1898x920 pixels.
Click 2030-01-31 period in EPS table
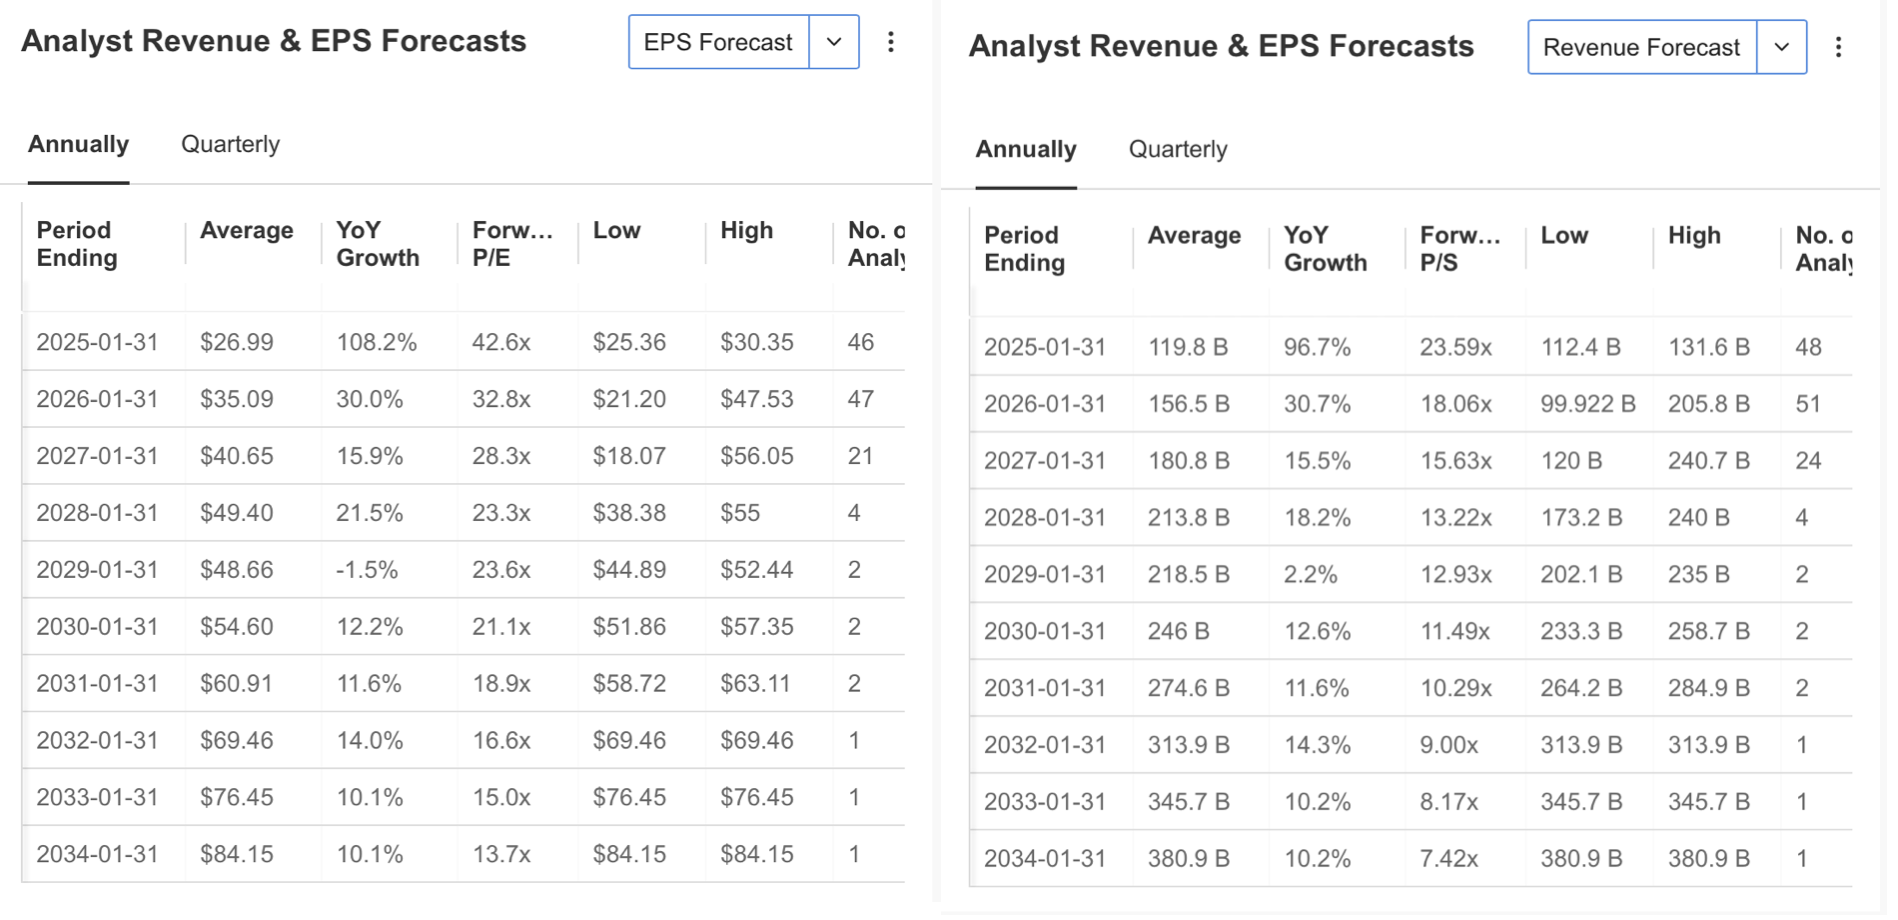(x=97, y=627)
